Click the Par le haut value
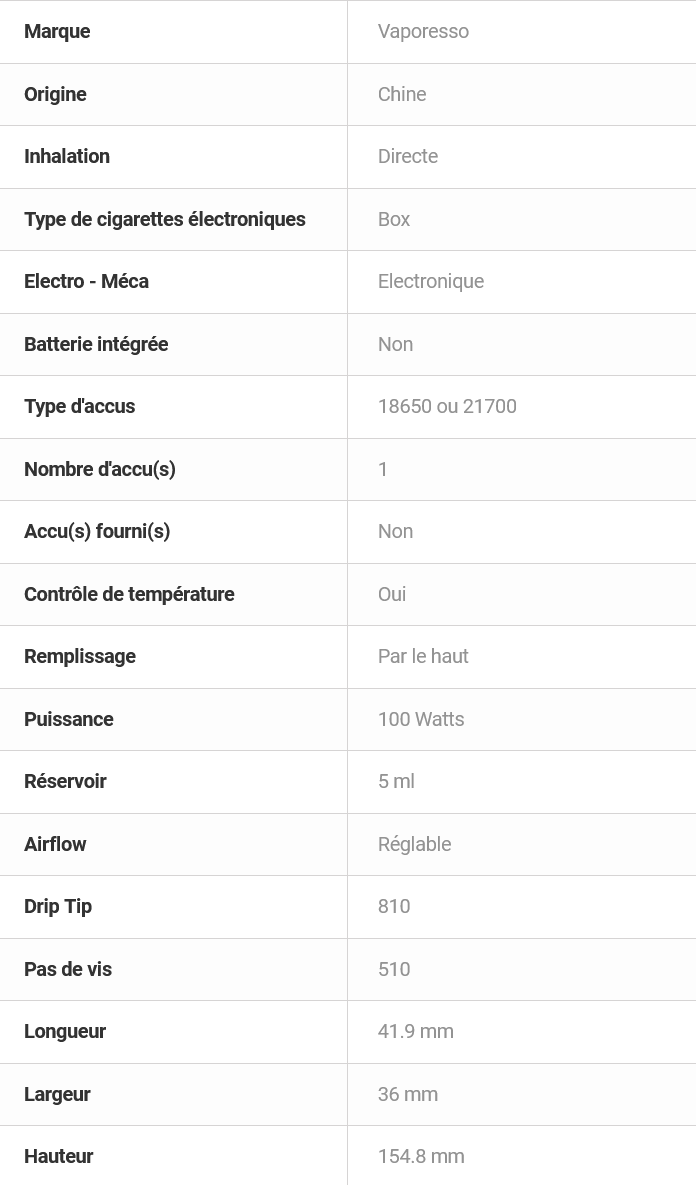This screenshot has height=1185, width=696. coord(423,656)
